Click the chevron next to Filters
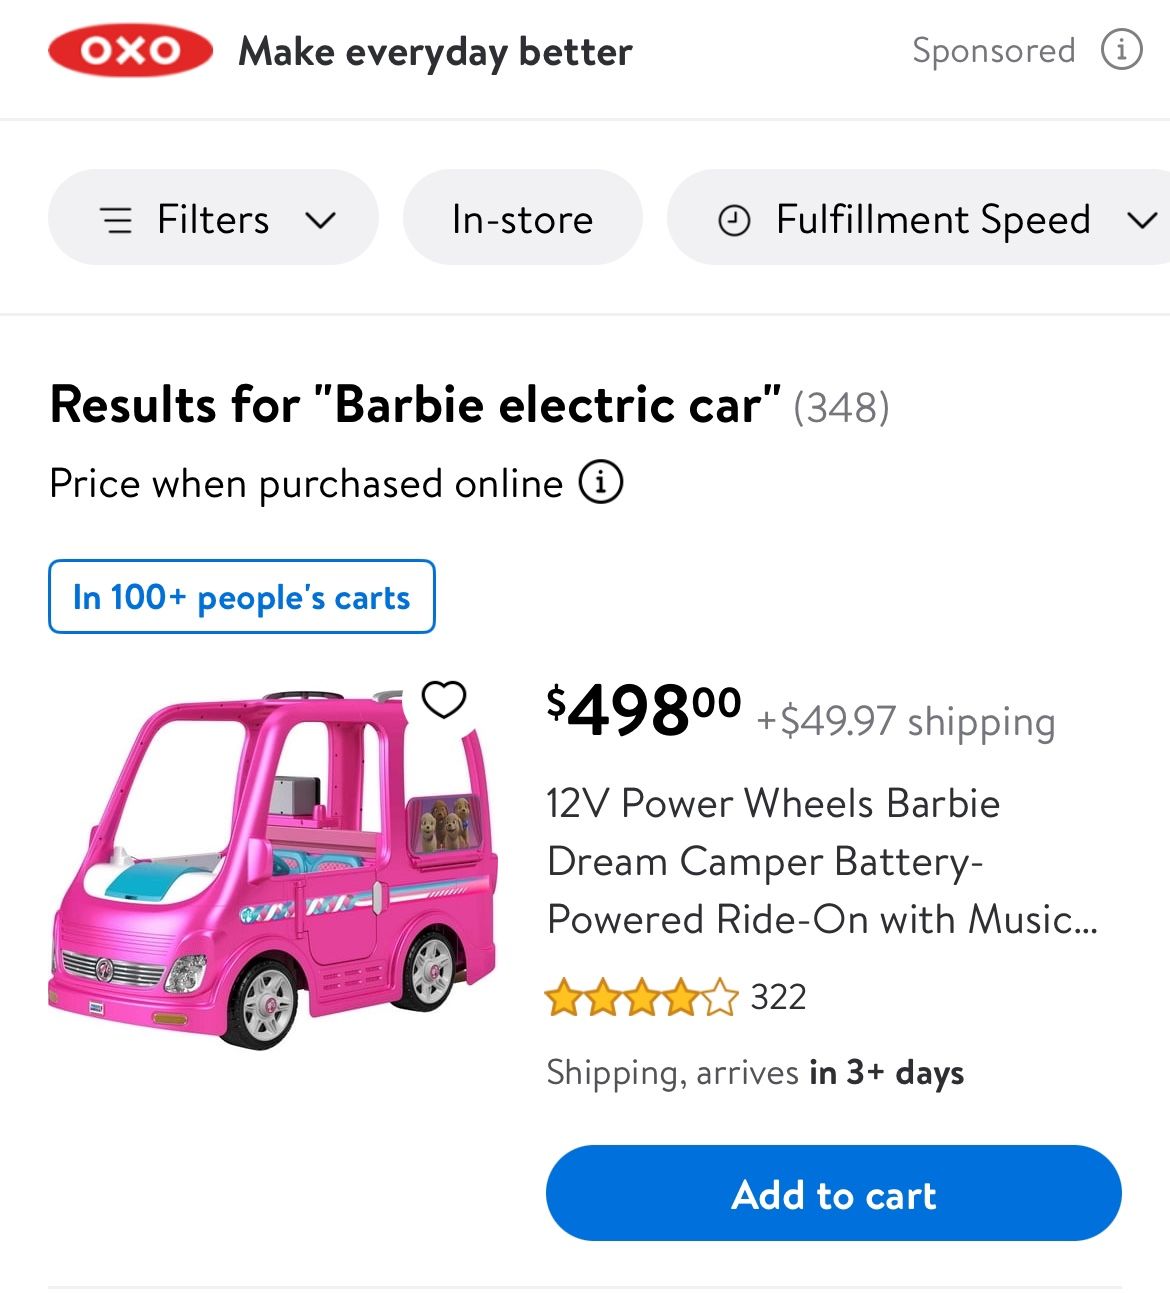 320,219
